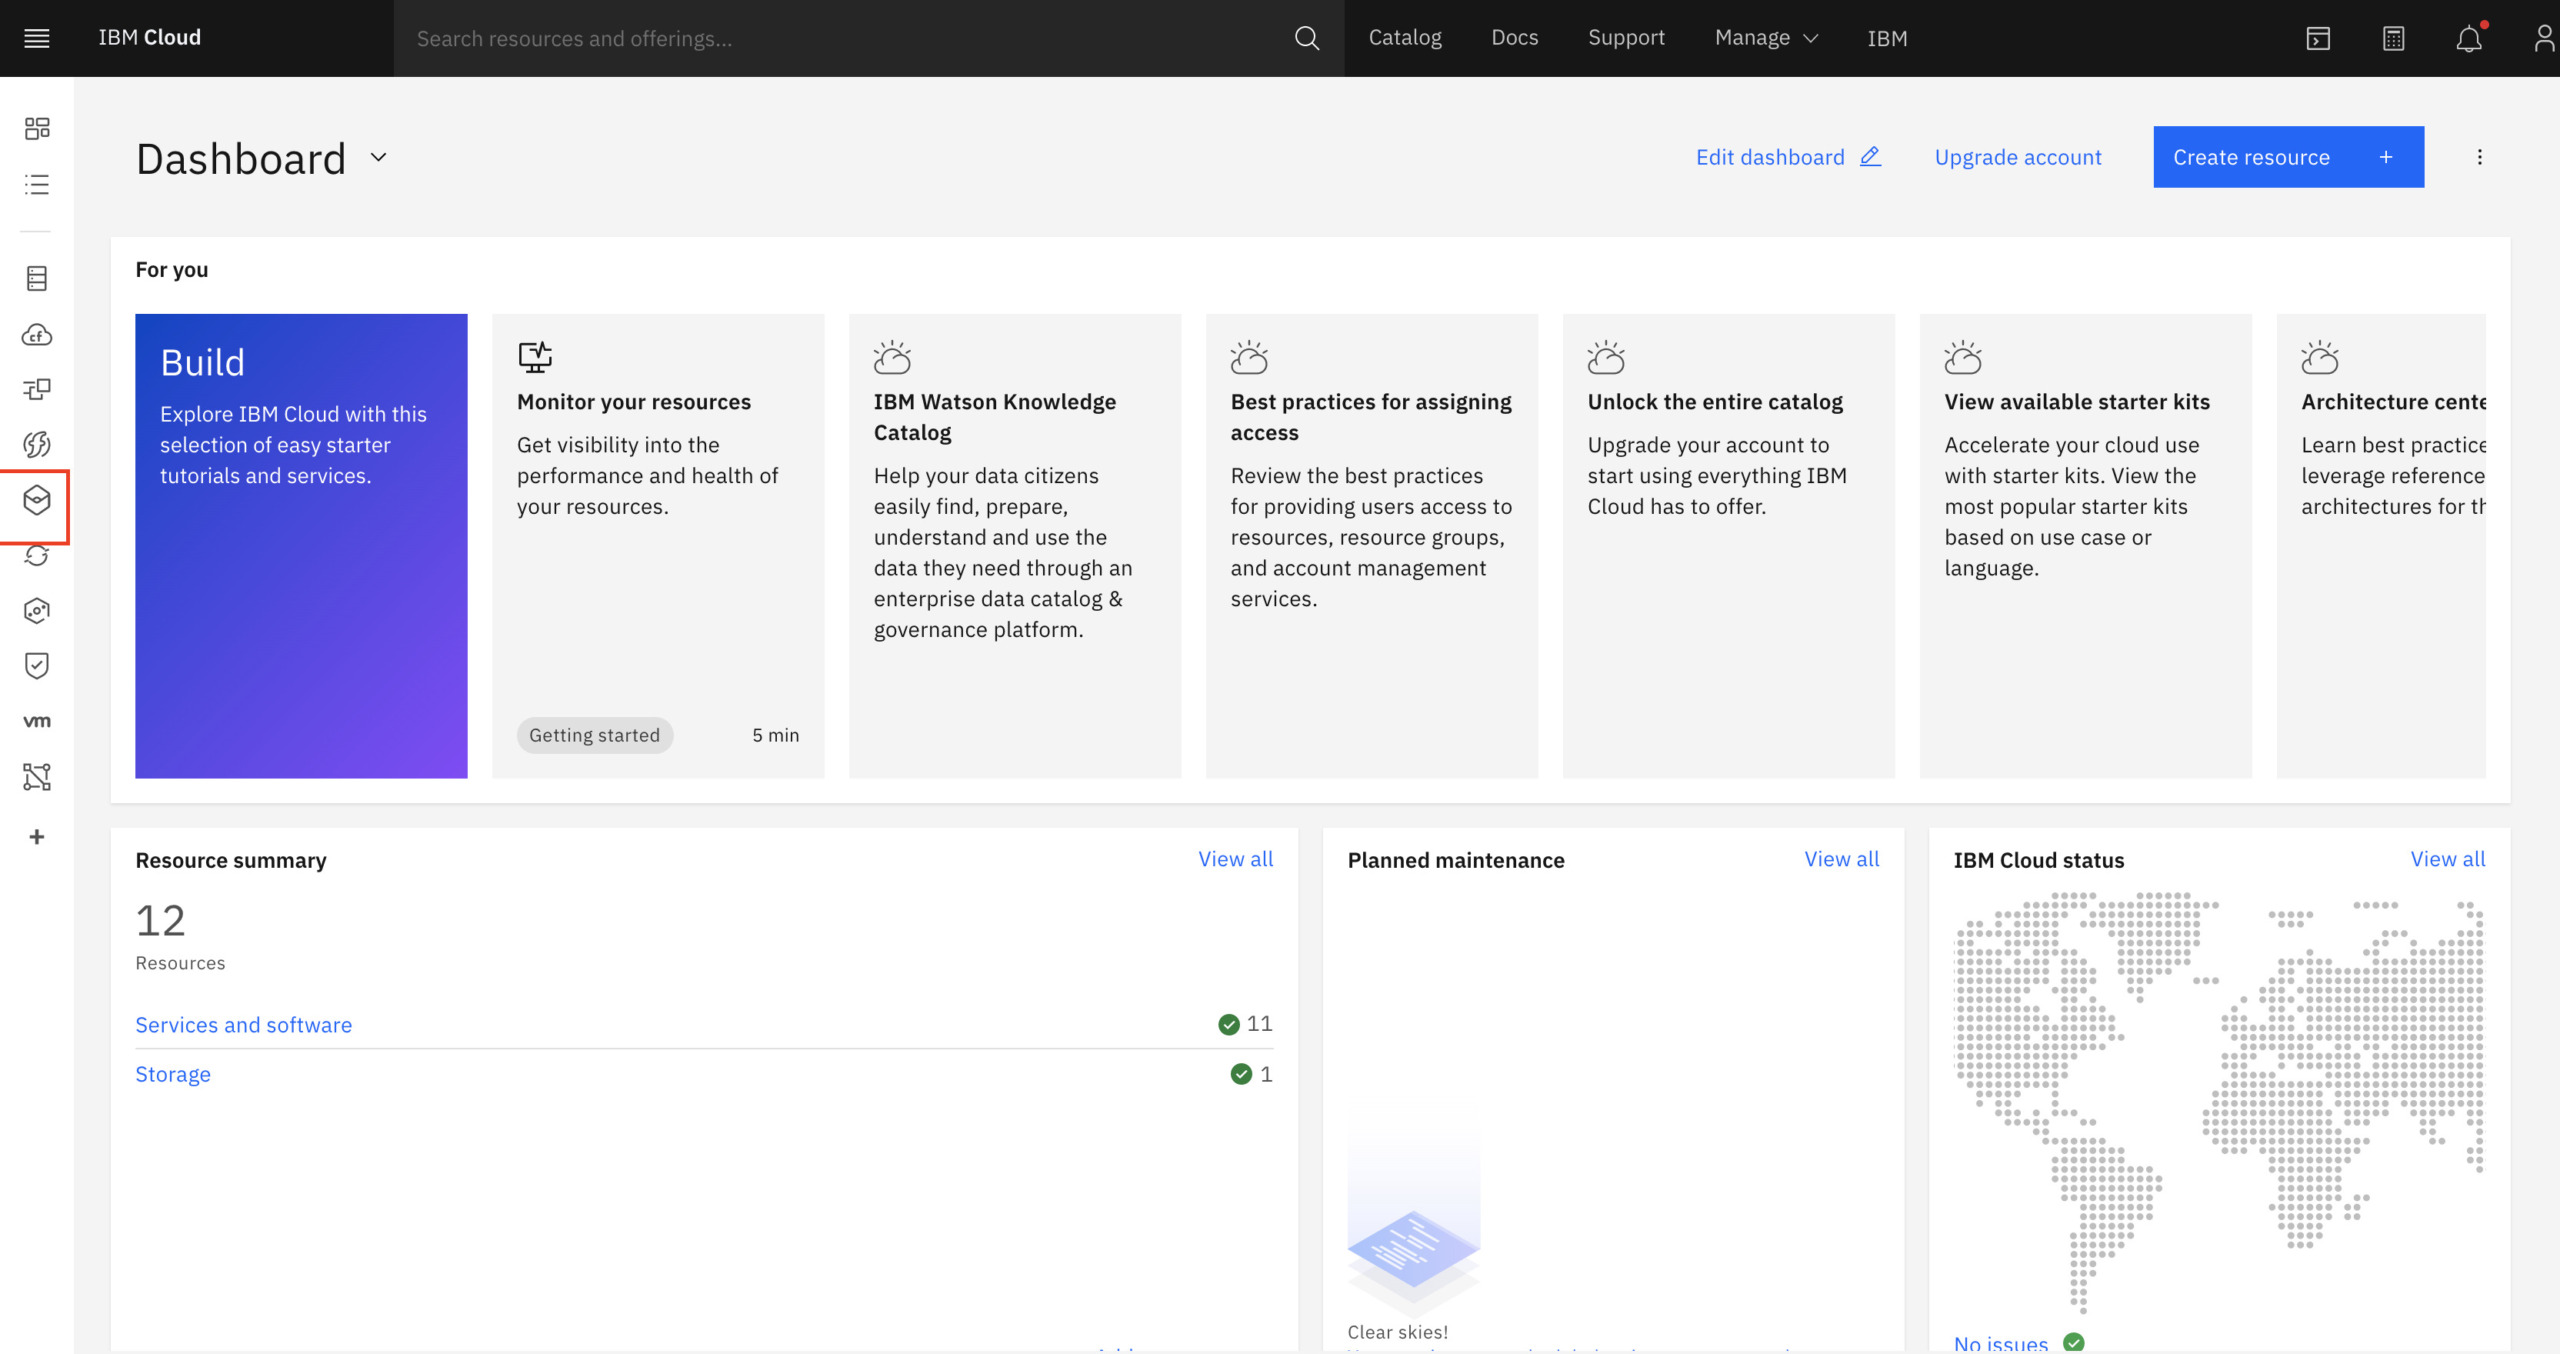This screenshot has width=2560, height=1354.
Task: Open the IBM Cloud Shell icon
Action: tap(2318, 38)
